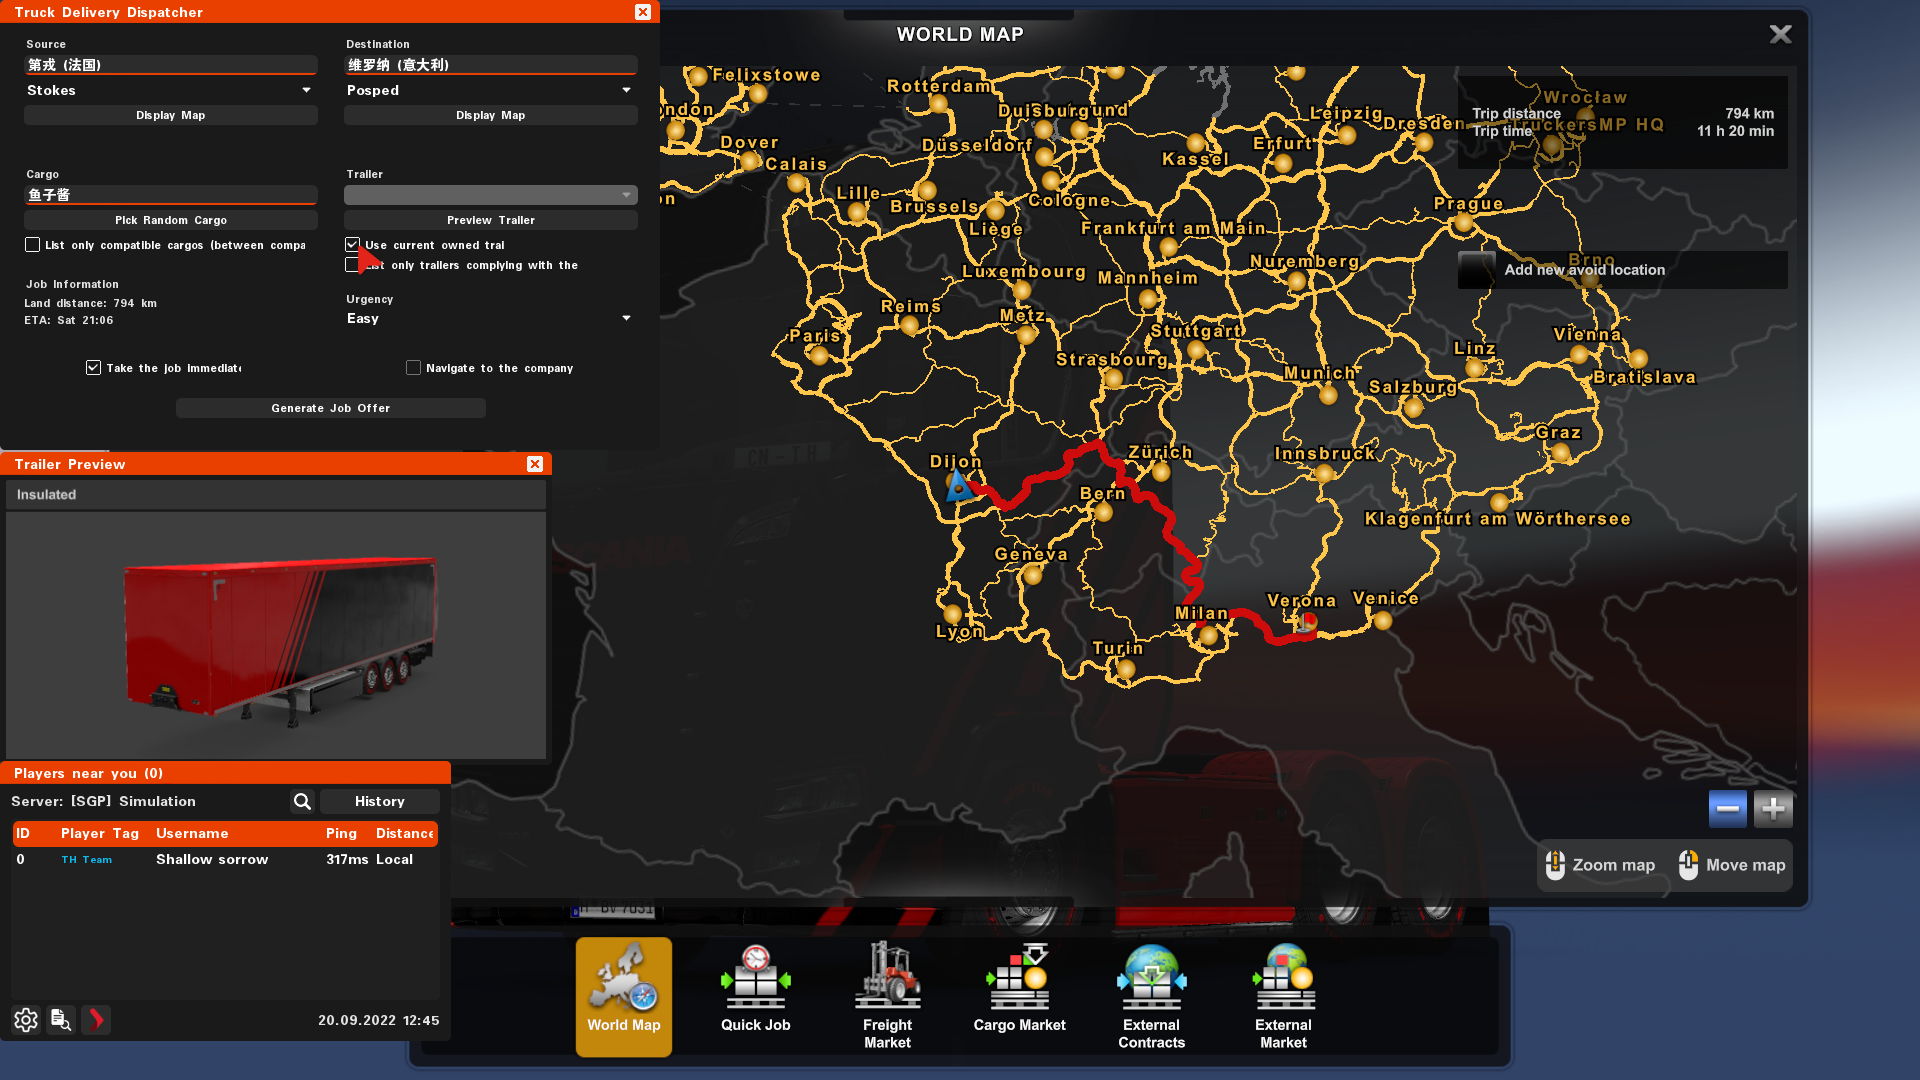The width and height of the screenshot is (1920, 1080).
Task: Click the Zoom map hint
Action: coord(1600,865)
